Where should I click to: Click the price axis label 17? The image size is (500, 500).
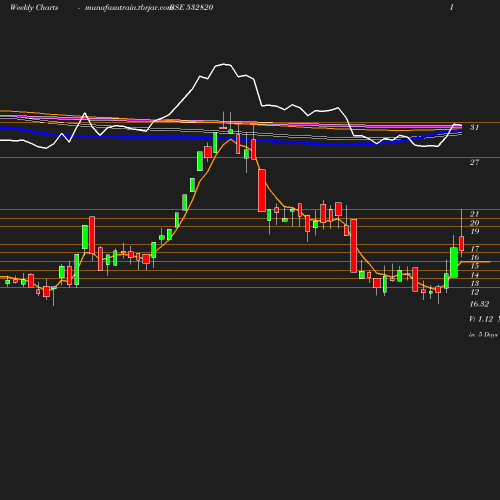tap(475, 249)
